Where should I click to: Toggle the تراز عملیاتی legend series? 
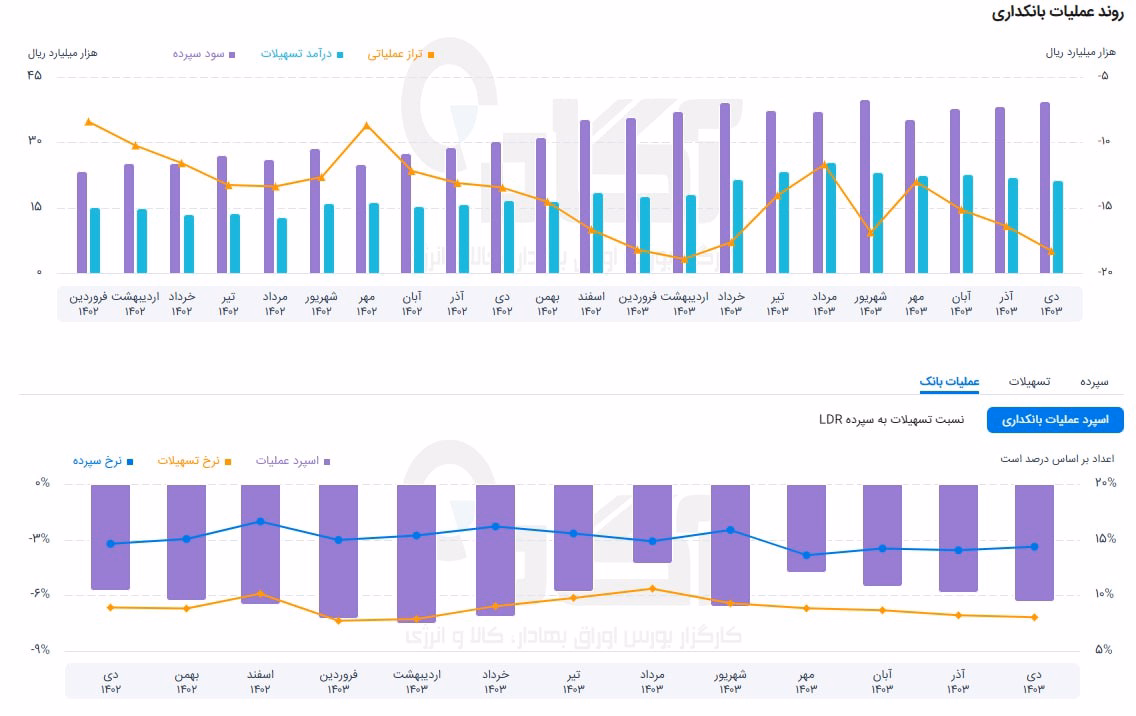401,54
